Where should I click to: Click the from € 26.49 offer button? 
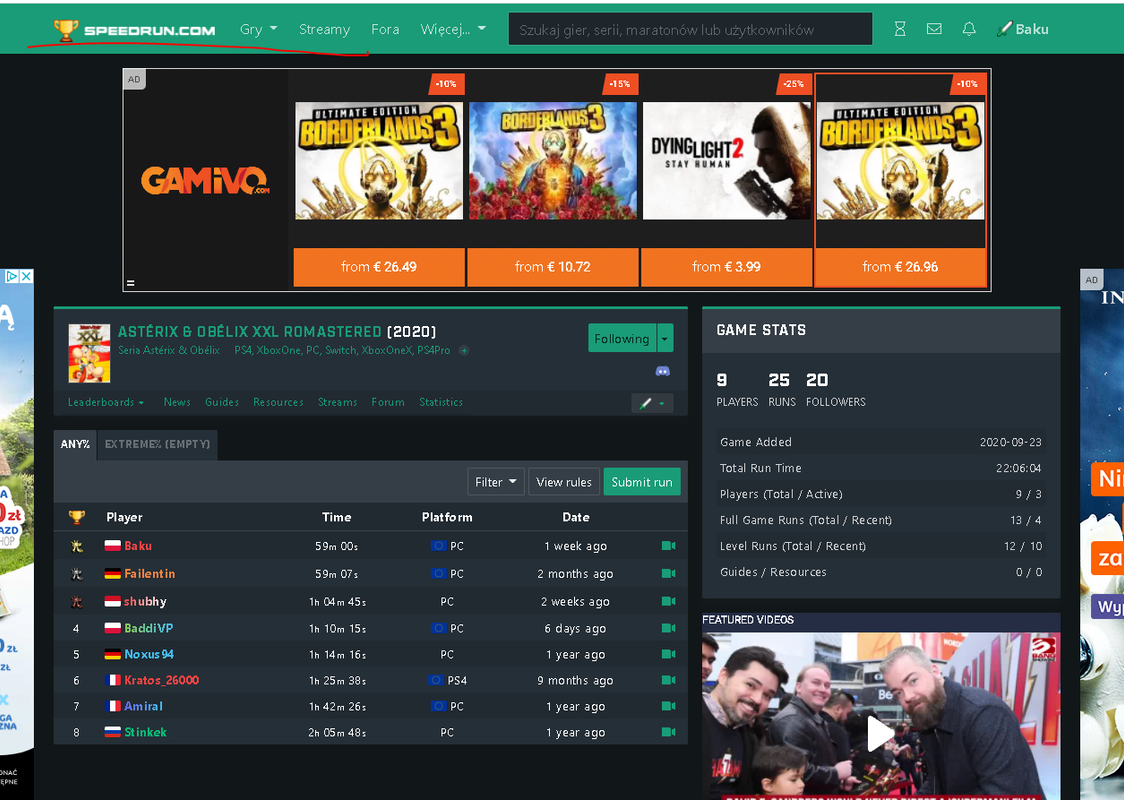(x=379, y=267)
